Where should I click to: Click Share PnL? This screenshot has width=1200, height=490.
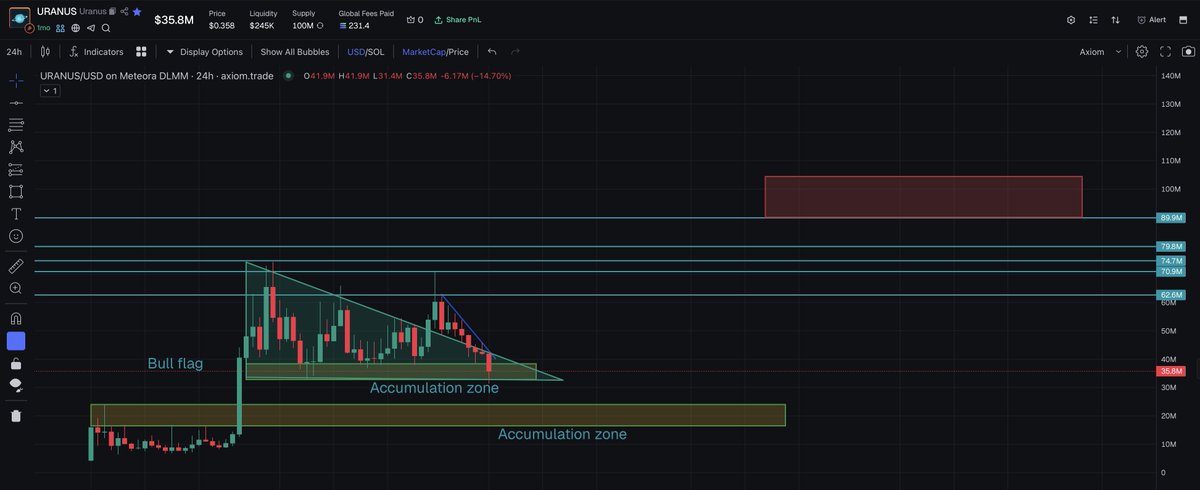(458, 20)
